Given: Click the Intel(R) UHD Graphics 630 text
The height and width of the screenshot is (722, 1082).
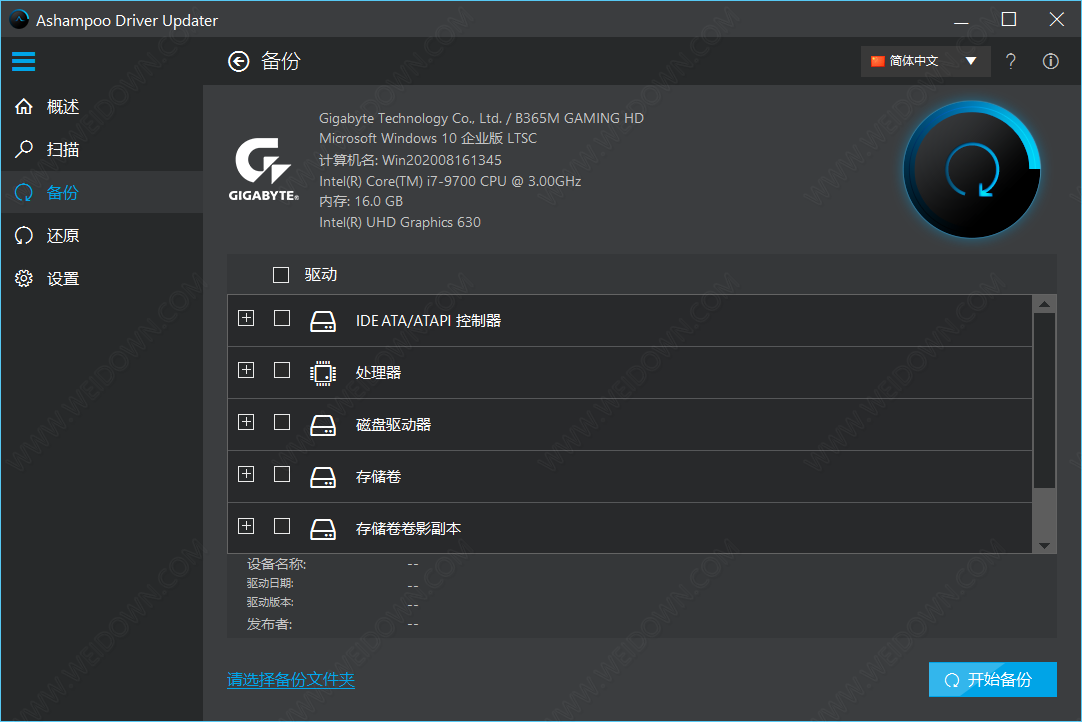Looking at the screenshot, I should [400, 222].
